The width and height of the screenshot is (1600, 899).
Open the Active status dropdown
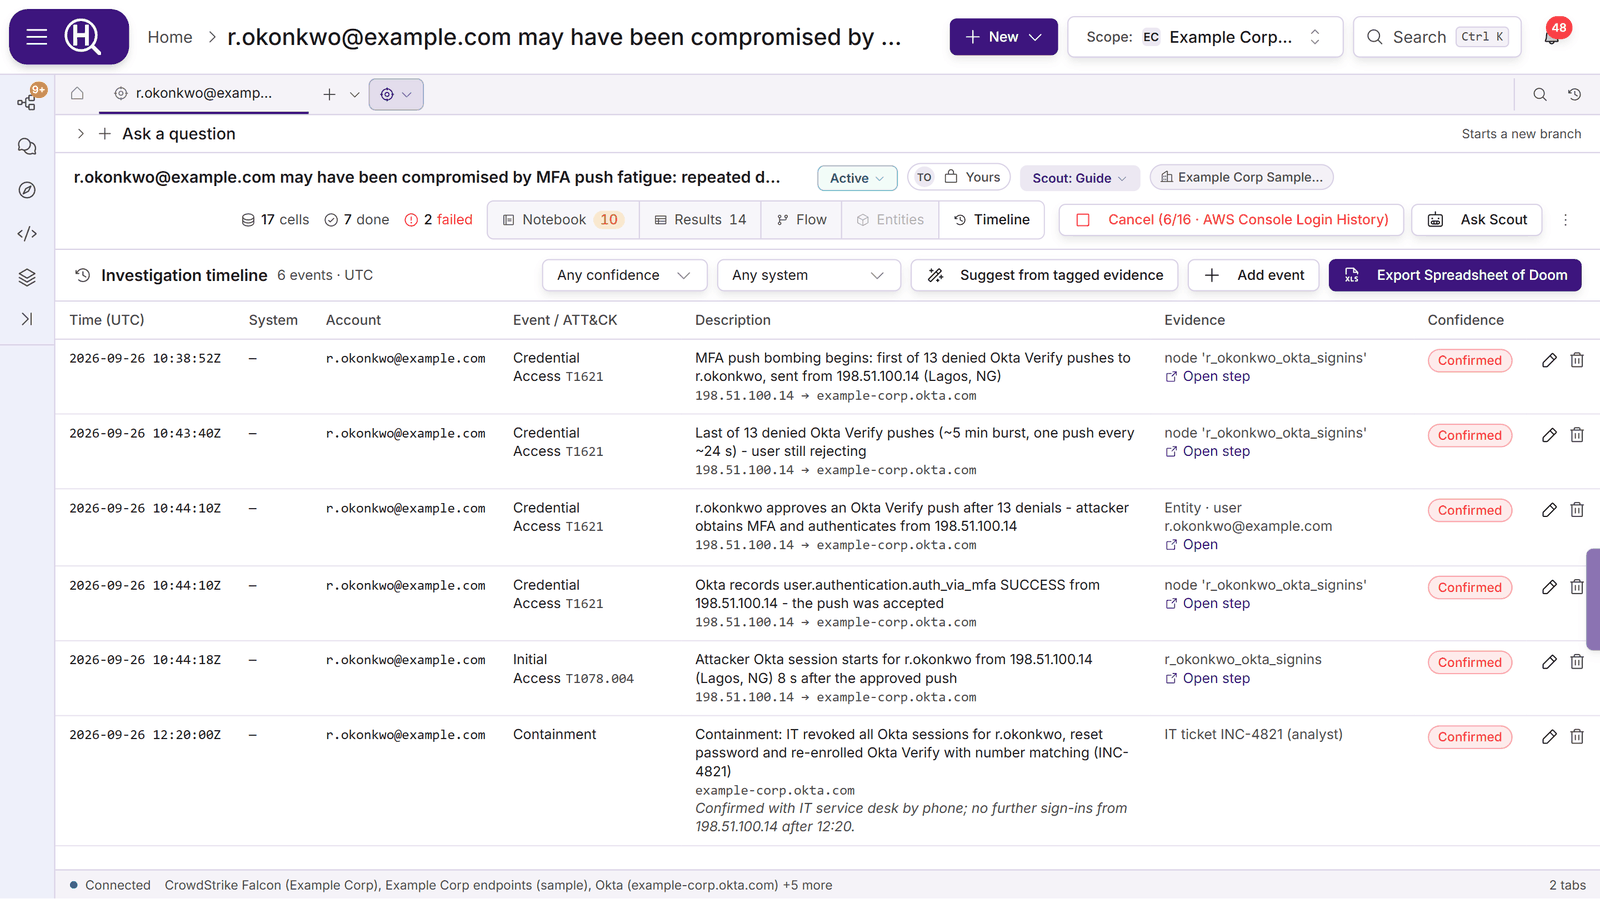coord(857,178)
